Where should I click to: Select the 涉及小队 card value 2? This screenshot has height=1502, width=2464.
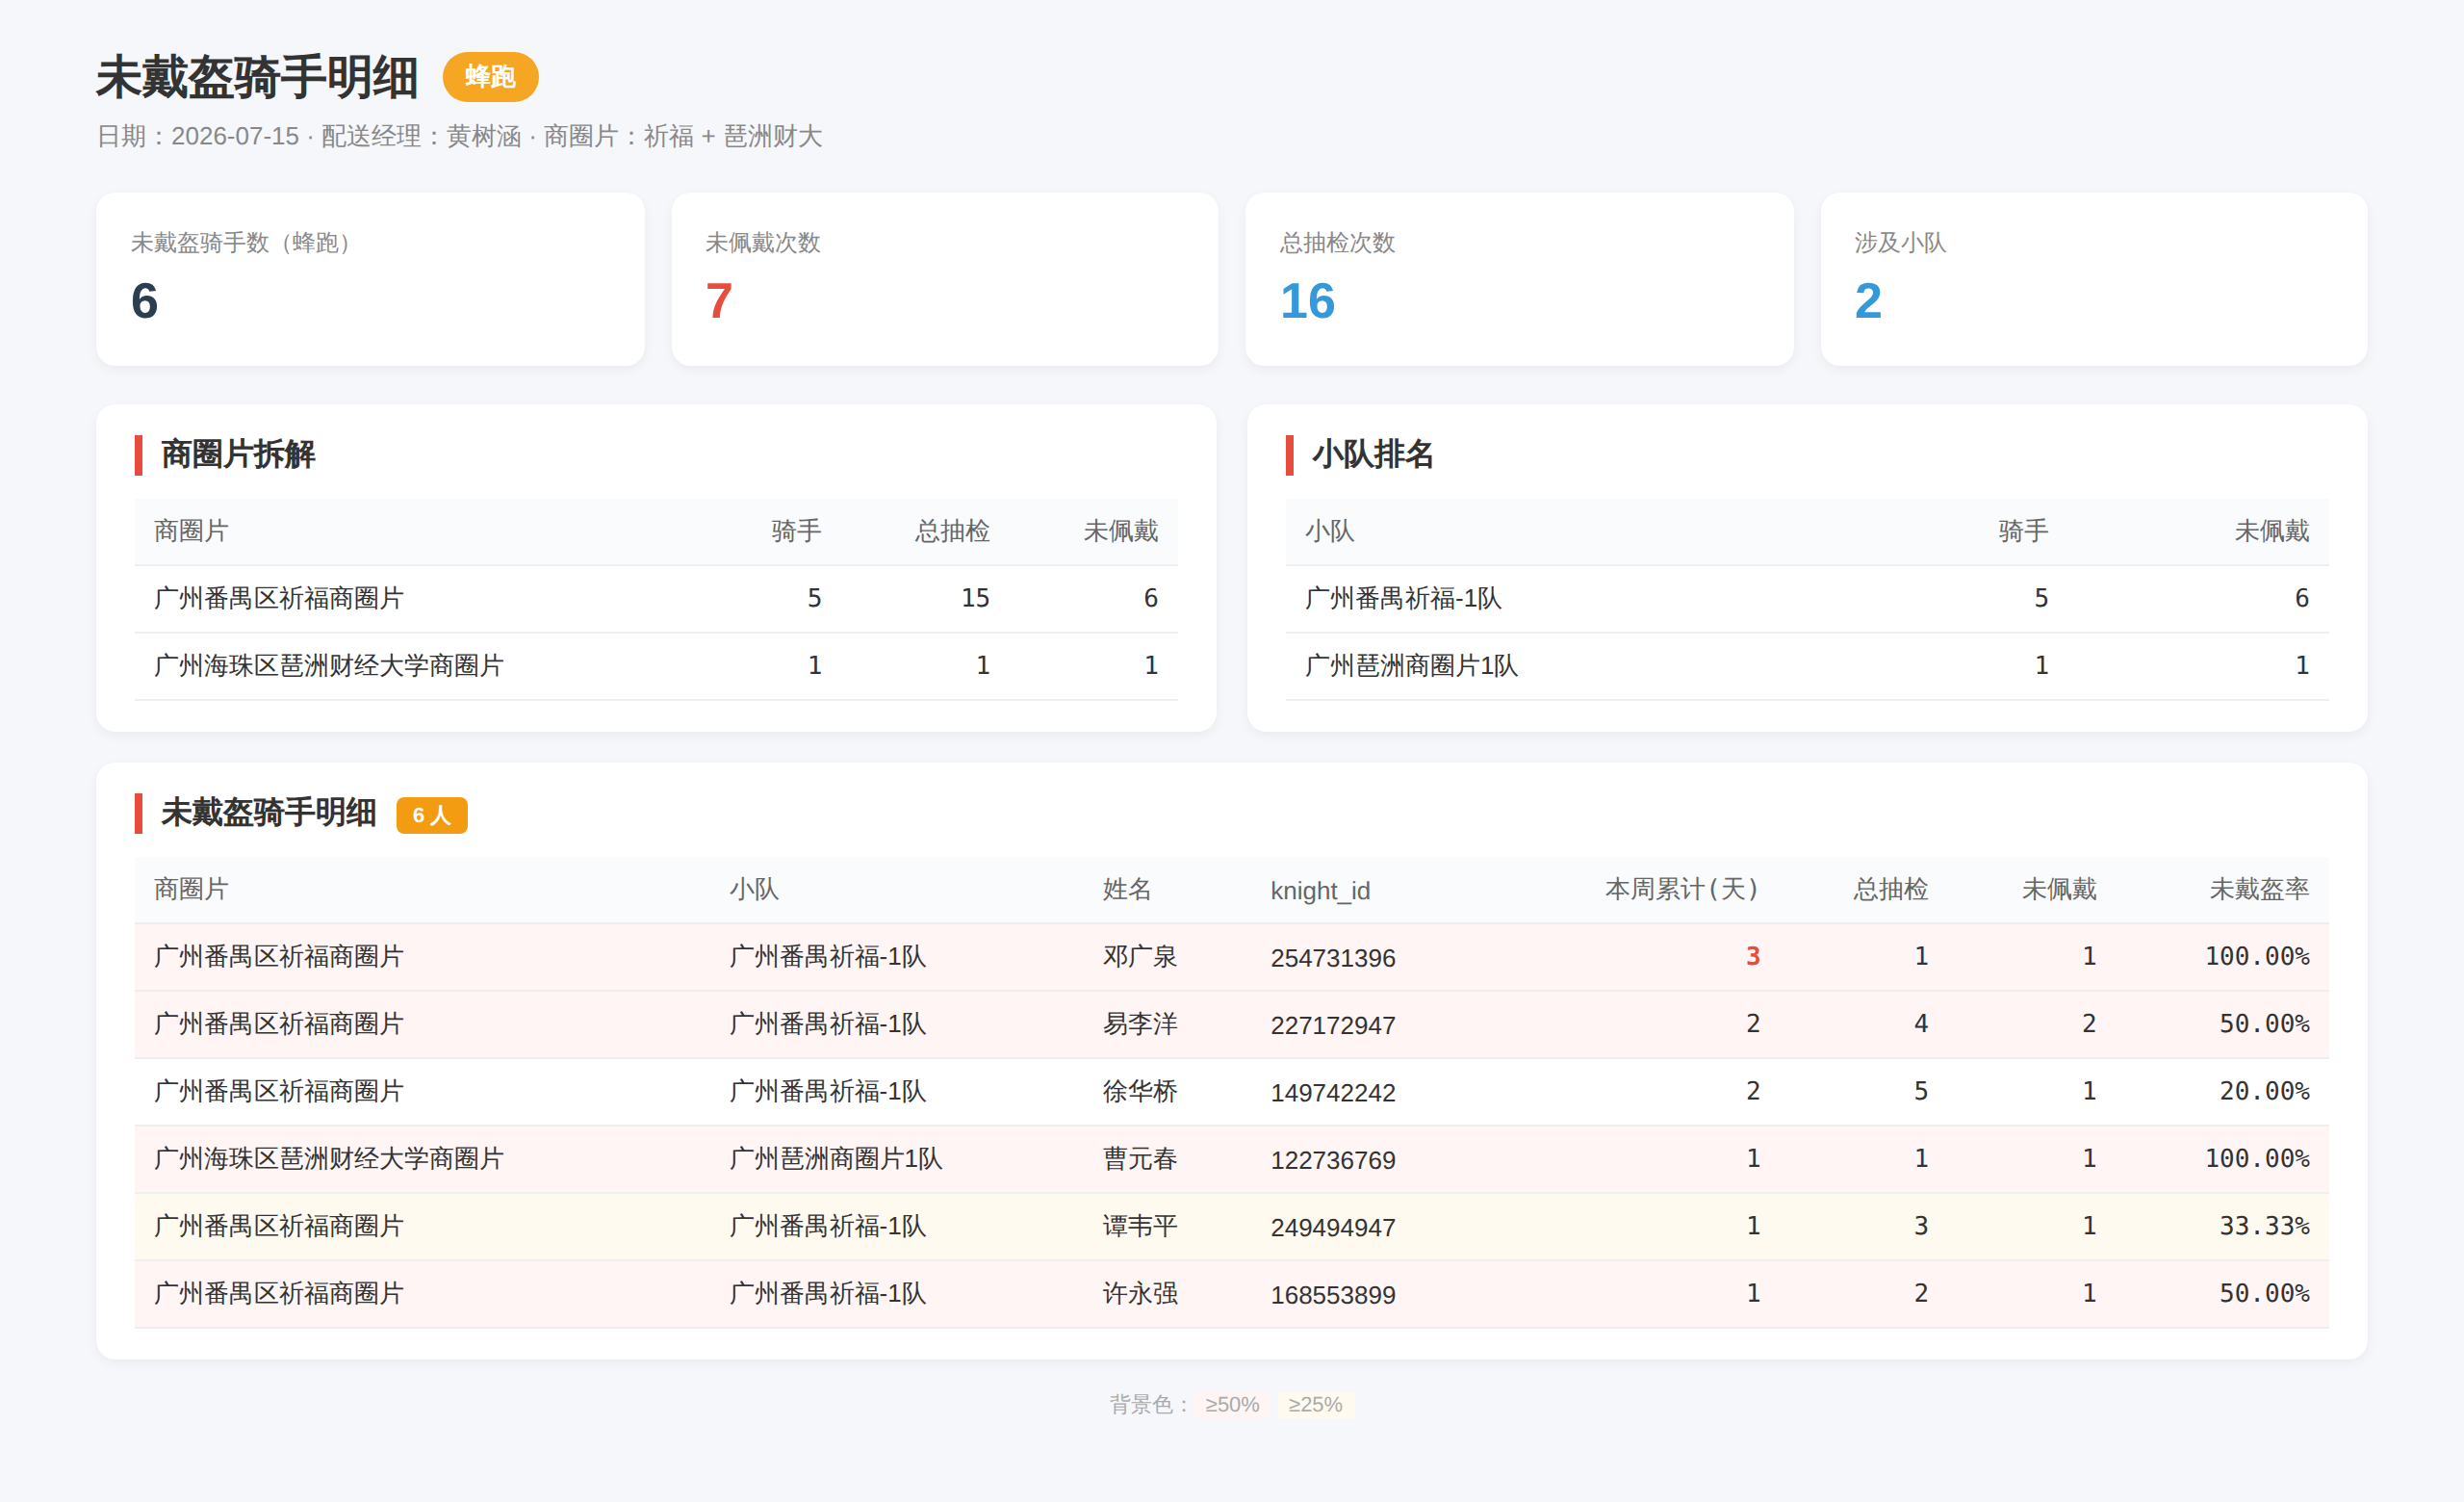1868,301
